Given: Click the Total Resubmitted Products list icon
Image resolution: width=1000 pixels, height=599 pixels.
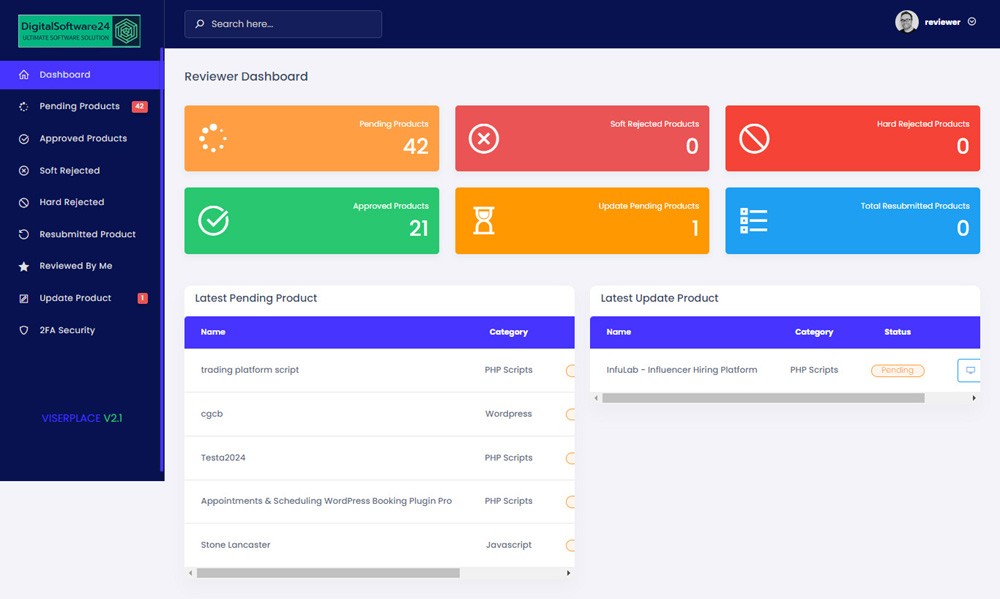Looking at the screenshot, I should (753, 221).
